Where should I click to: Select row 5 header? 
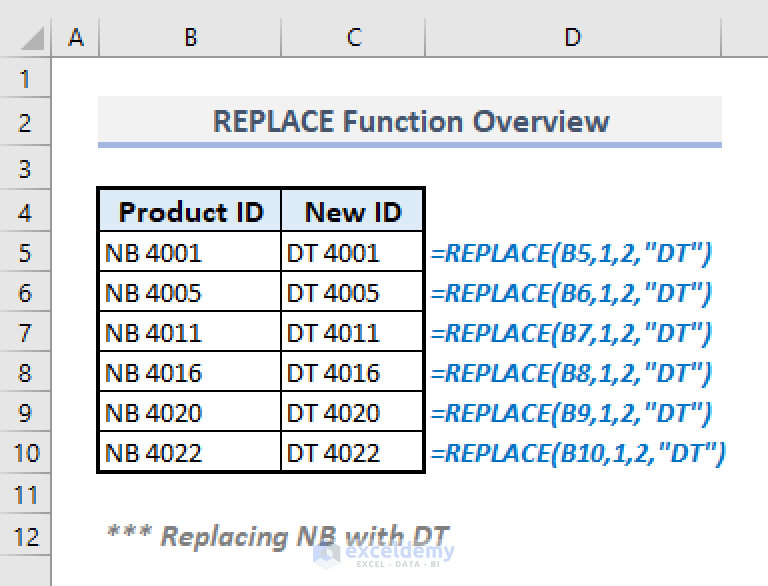click(25, 252)
